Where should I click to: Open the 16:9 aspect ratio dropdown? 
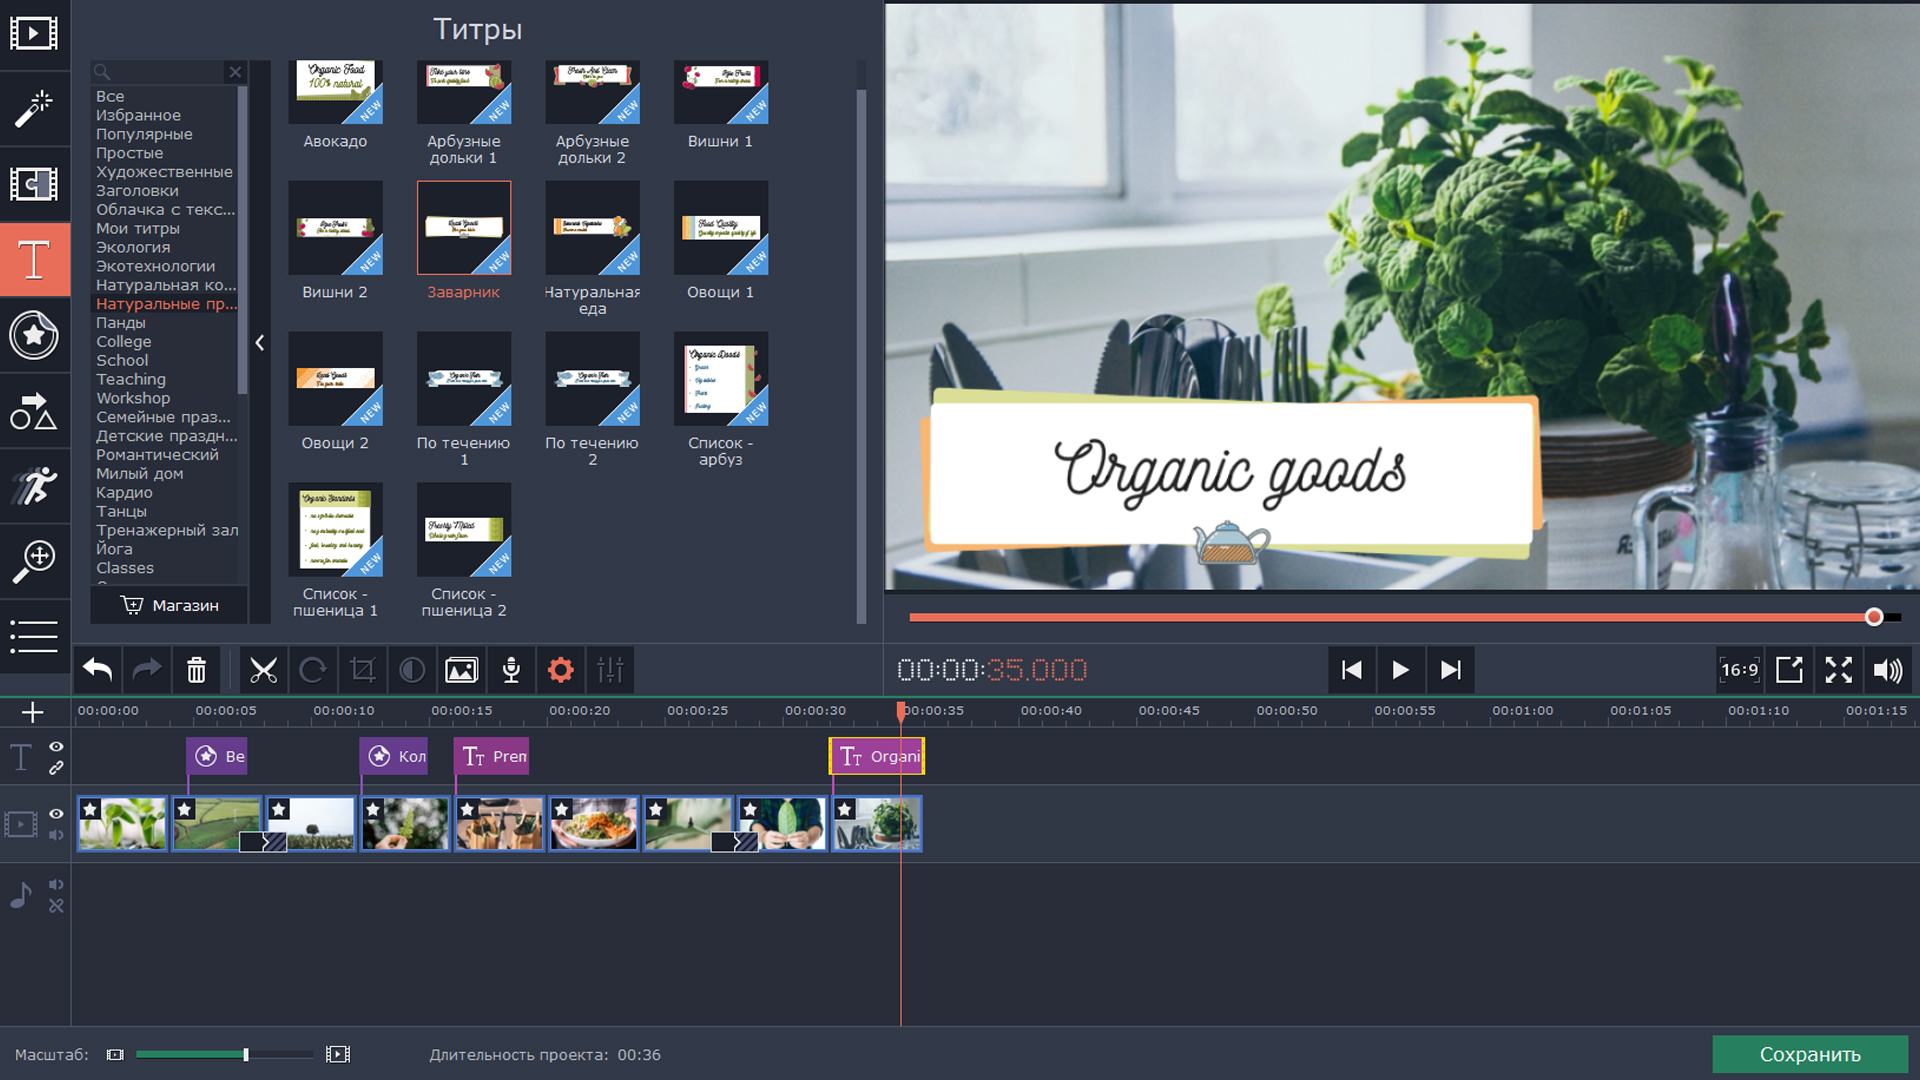(1739, 670)
